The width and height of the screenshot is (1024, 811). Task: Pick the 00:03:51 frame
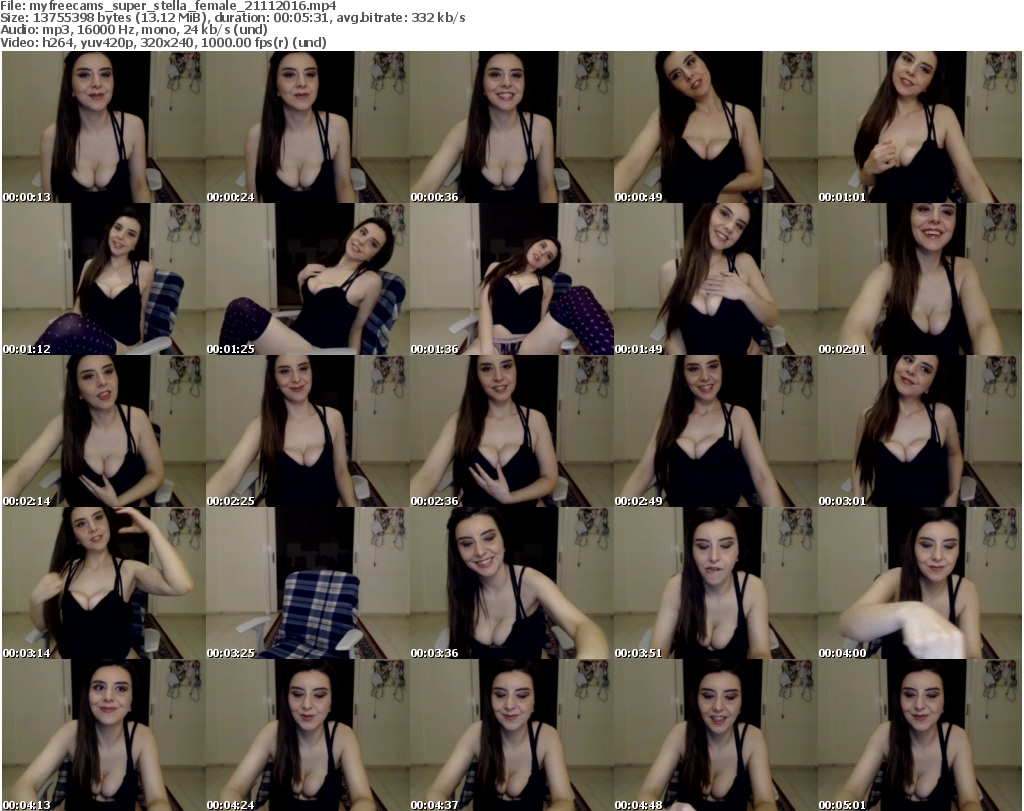716,583
